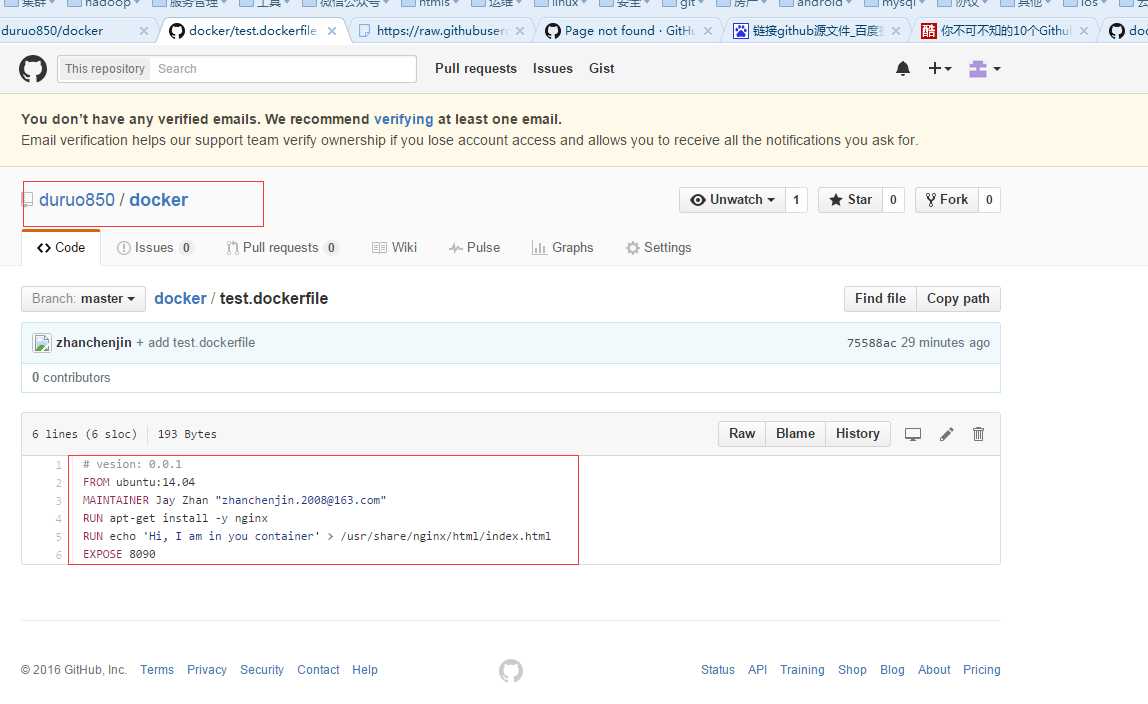Image resolution: width=1148 pixels, height=704 pixels.
Task: Select code line number 1
Action: click(x=59, y=465)
